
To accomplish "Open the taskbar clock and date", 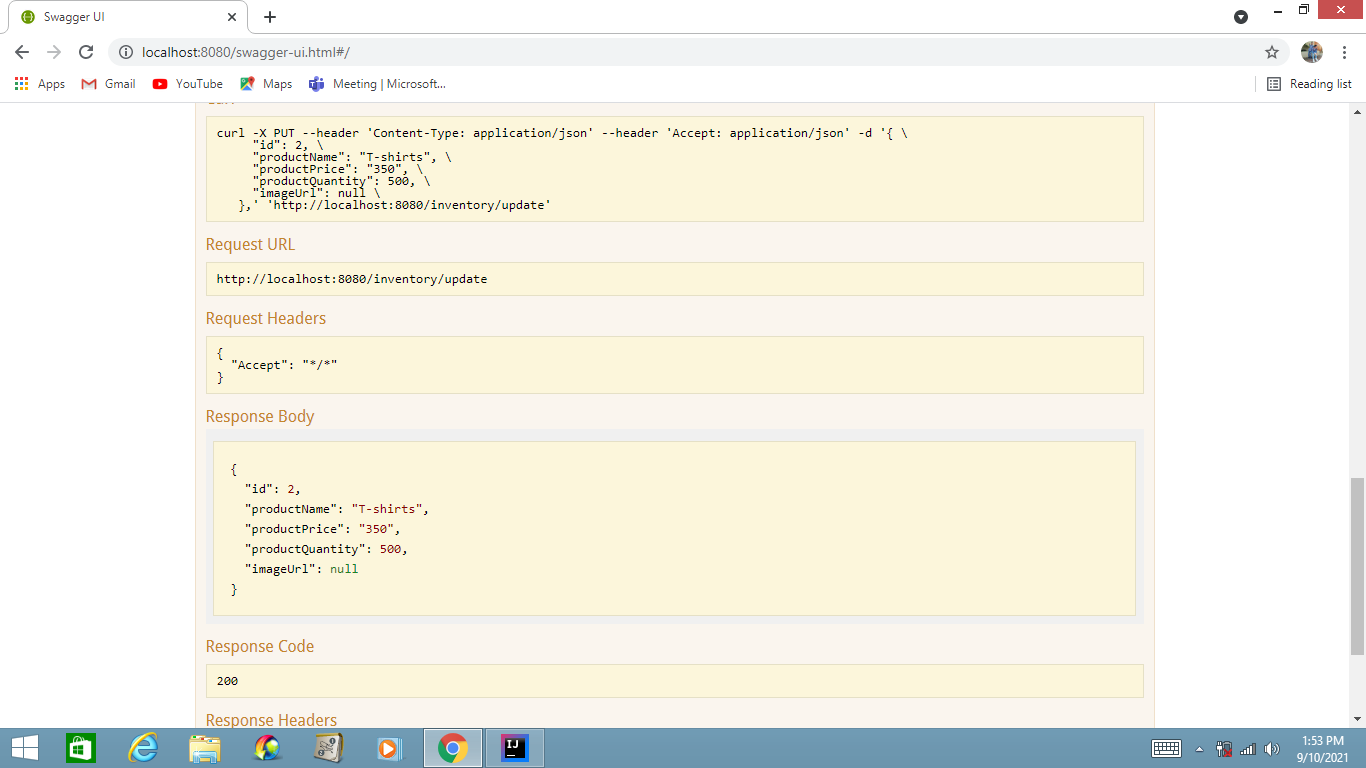I will click(x=1323, y=749).
